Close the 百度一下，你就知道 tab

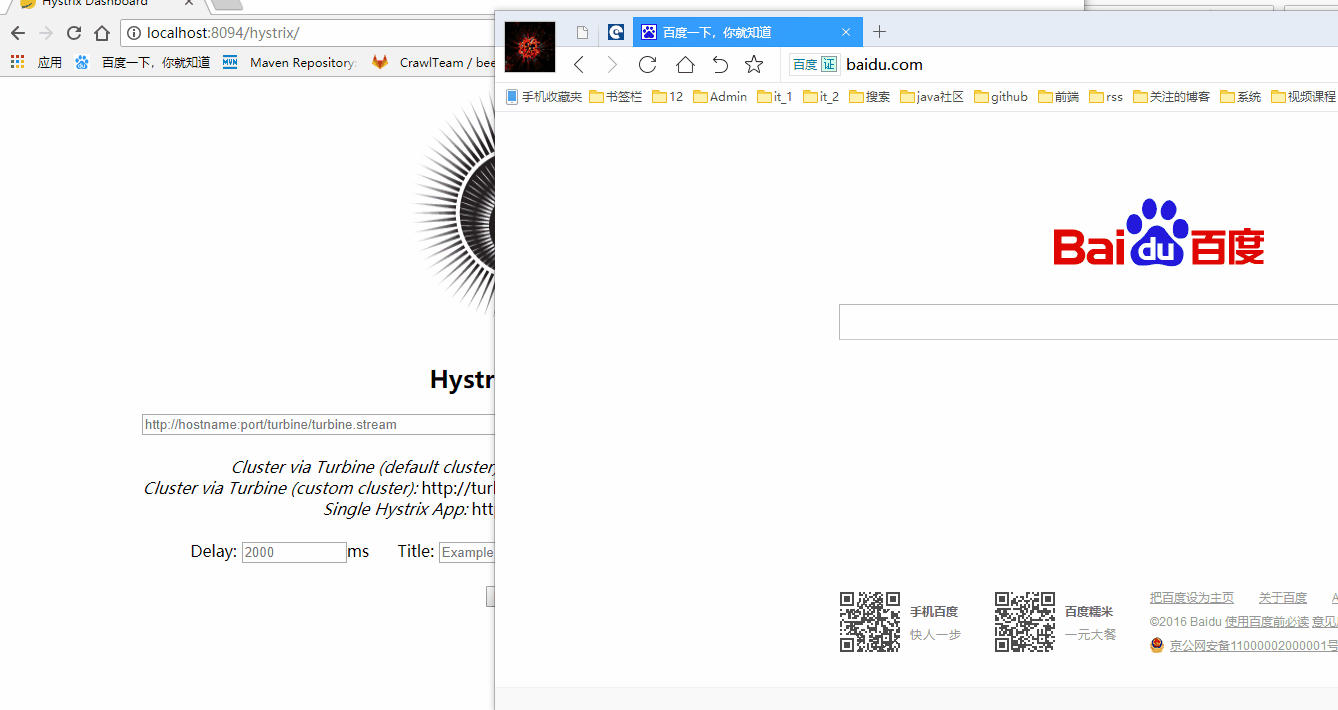pos(846,32)
